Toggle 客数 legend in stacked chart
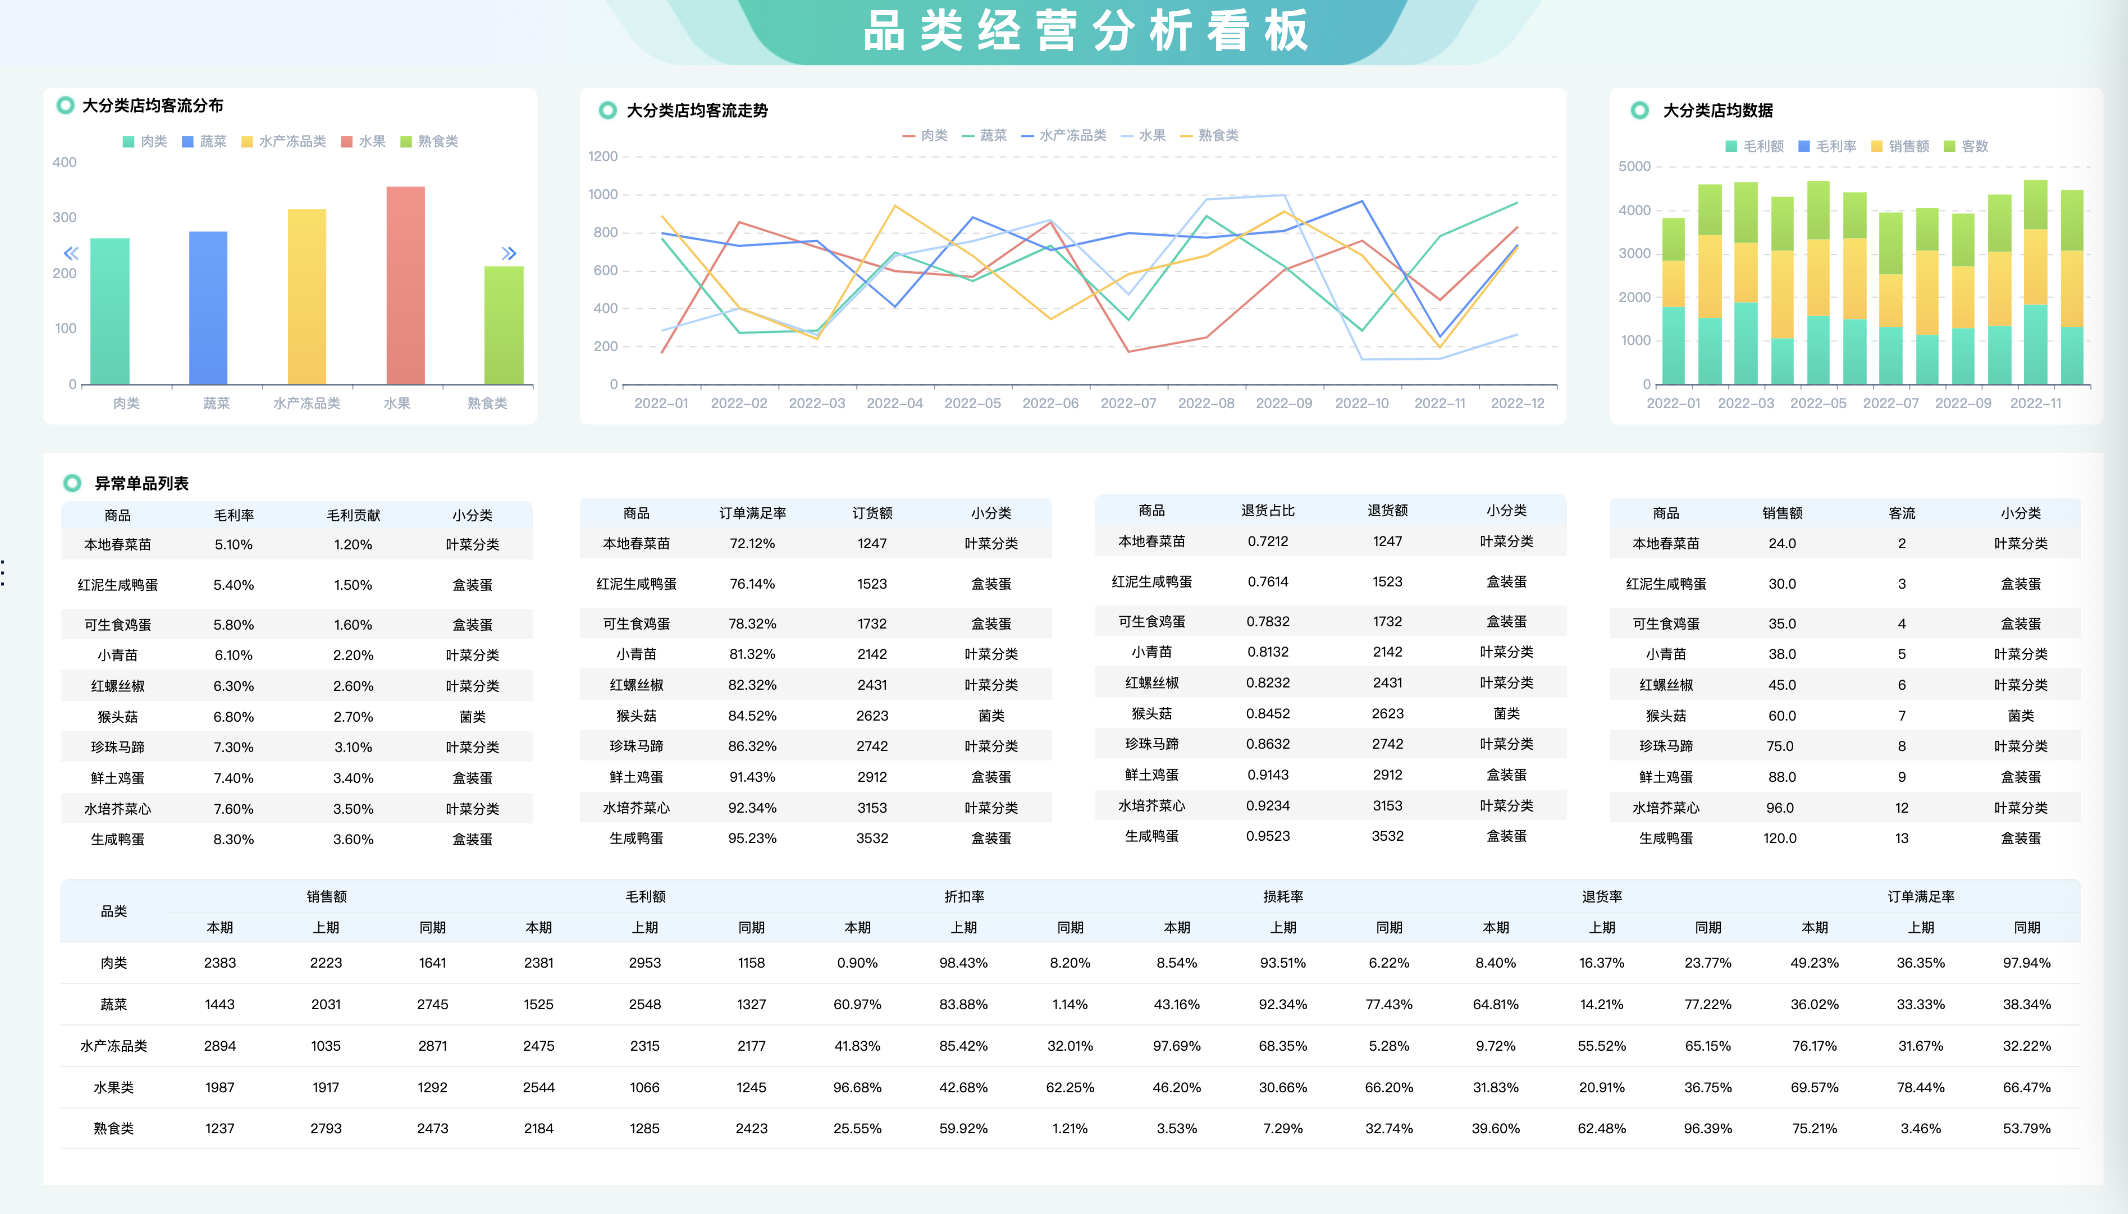2128x1214 pixels. pos(1966,146)
